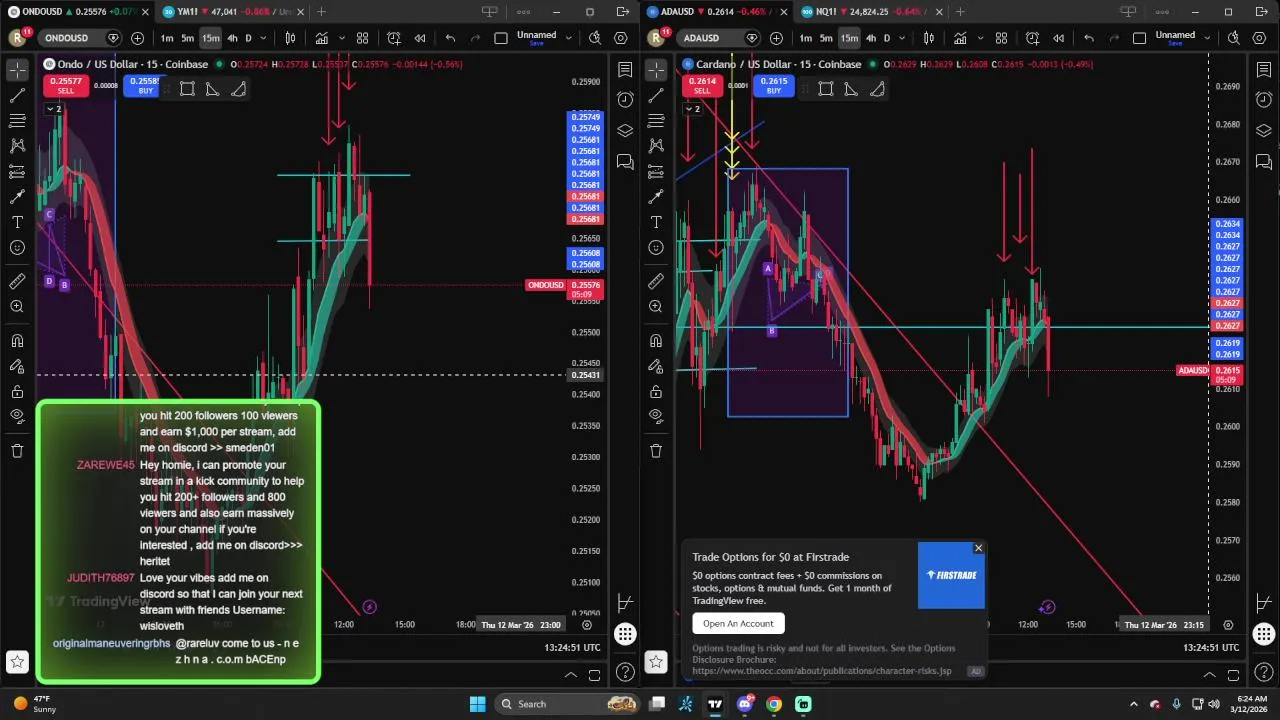Viewport: 1280px width, 720px height.
Task: Toggle hide all drawings eye in ONDOUSD sidebar
Action: [x=17, y=416]
